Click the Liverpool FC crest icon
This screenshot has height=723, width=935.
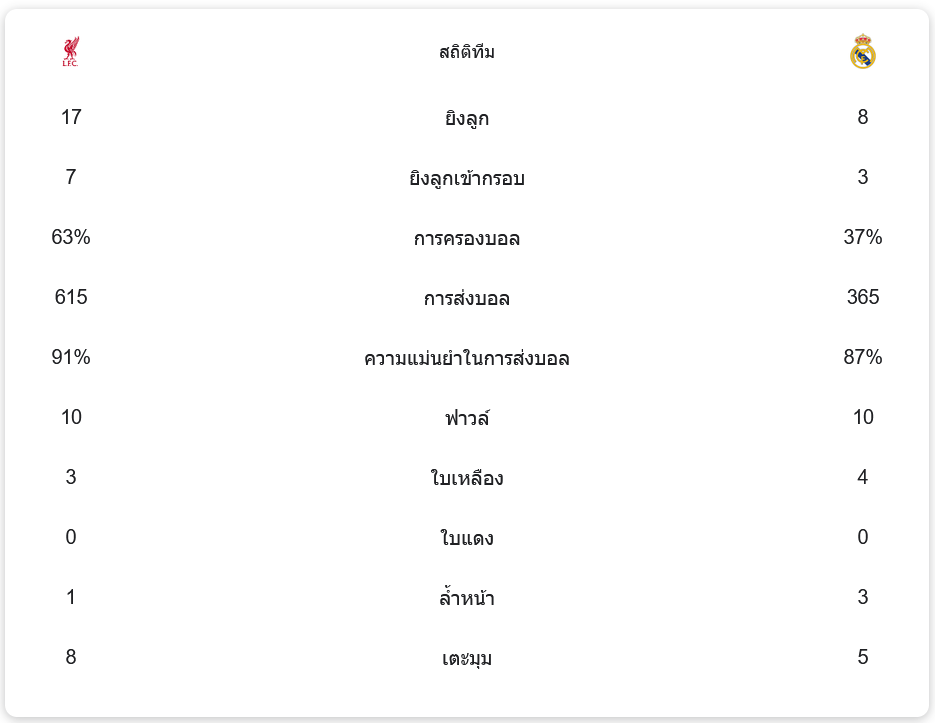tap(70, 52)
